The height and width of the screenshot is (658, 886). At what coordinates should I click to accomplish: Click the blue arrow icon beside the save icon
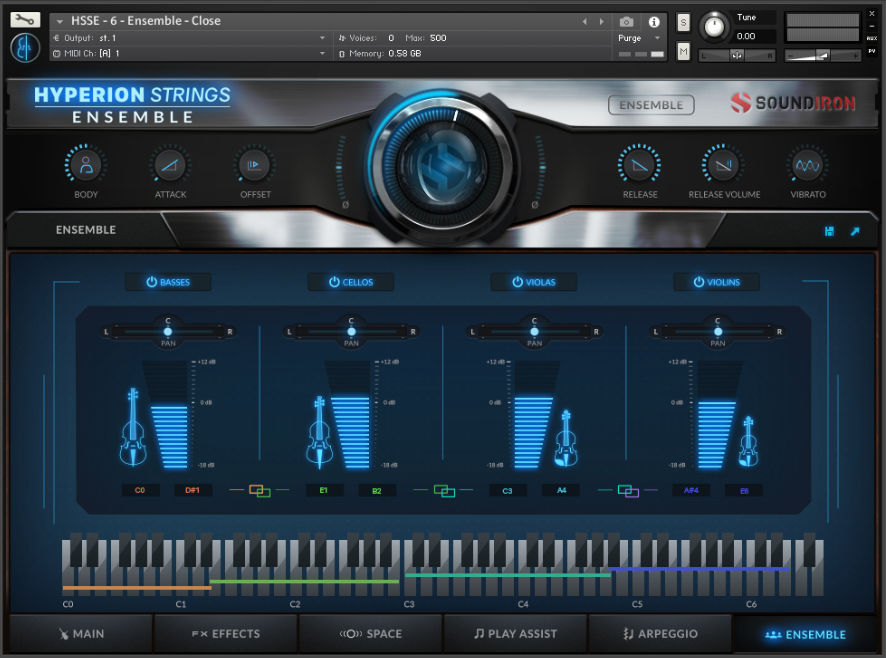tap(855, 231)
